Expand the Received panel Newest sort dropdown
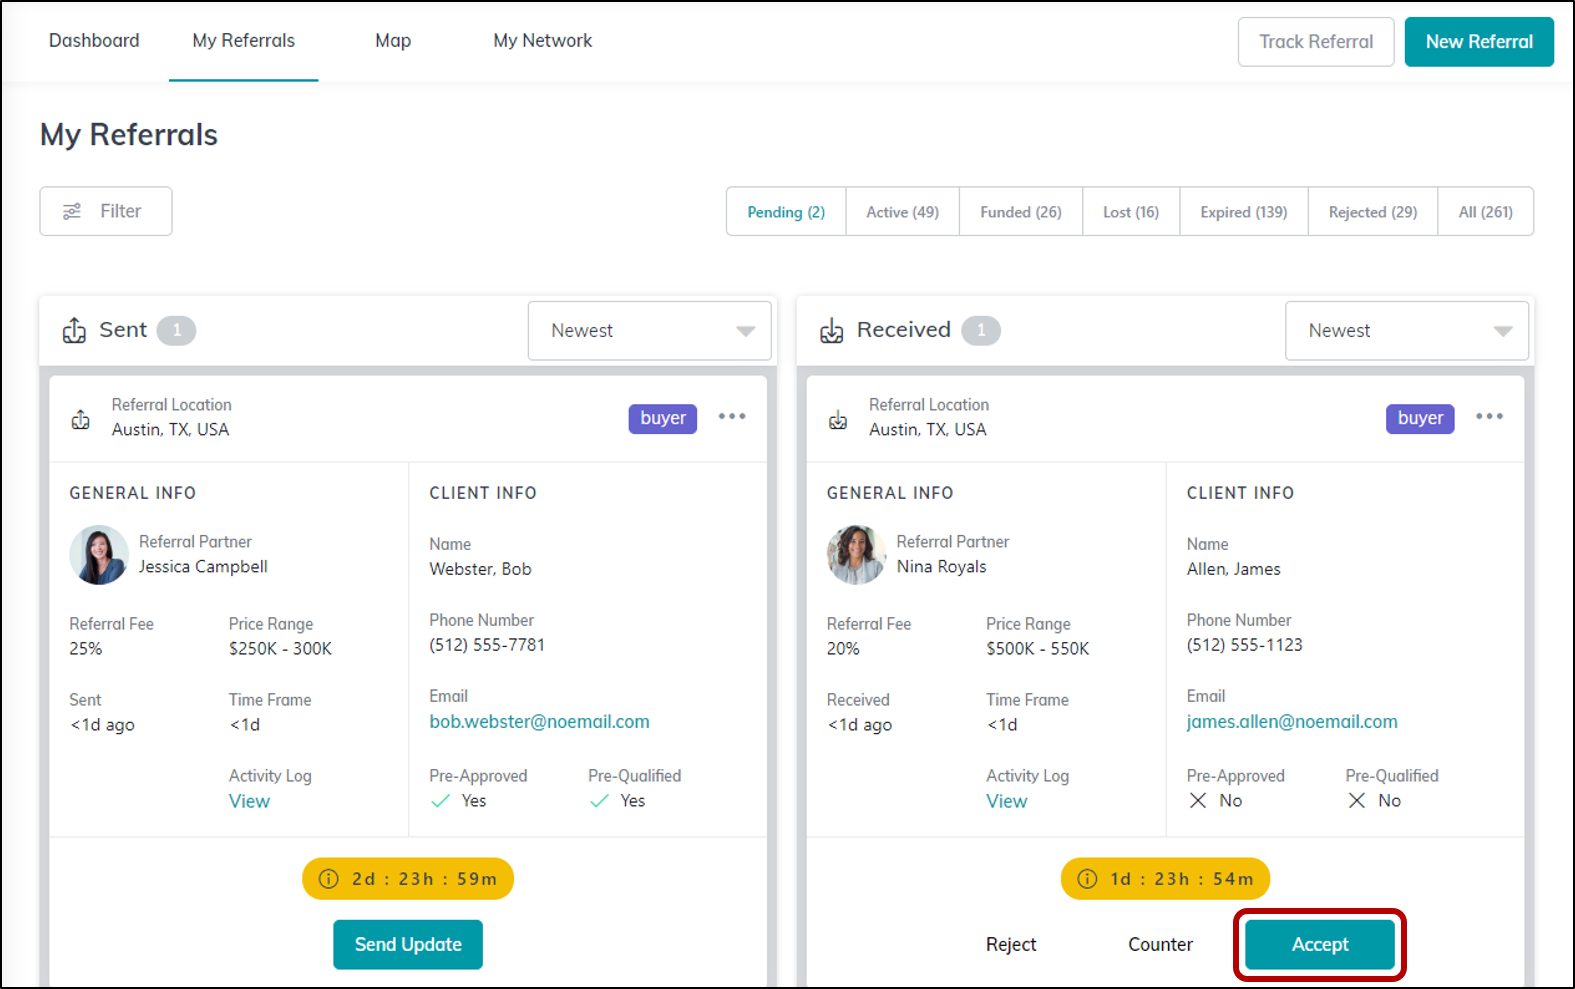This screenshot has height=989, width=1575. point(1407,331)
